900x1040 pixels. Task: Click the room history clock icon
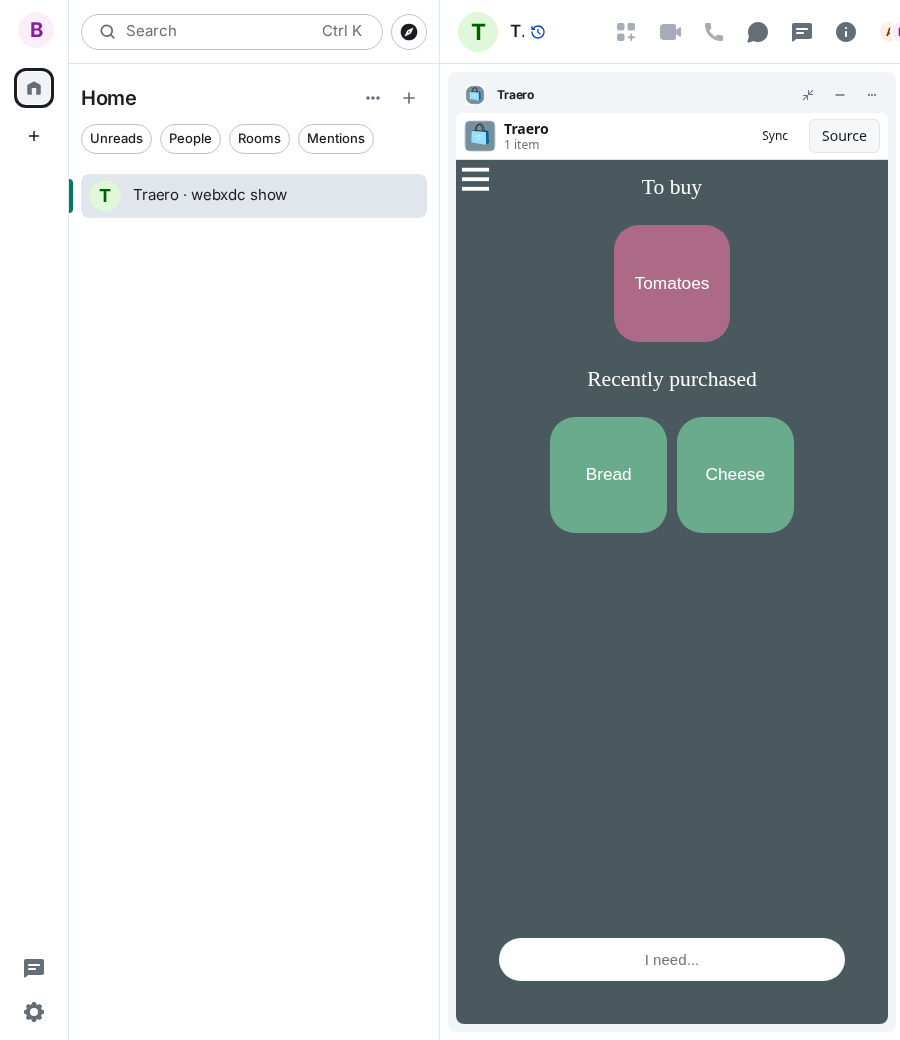click(x=538, y=32)
